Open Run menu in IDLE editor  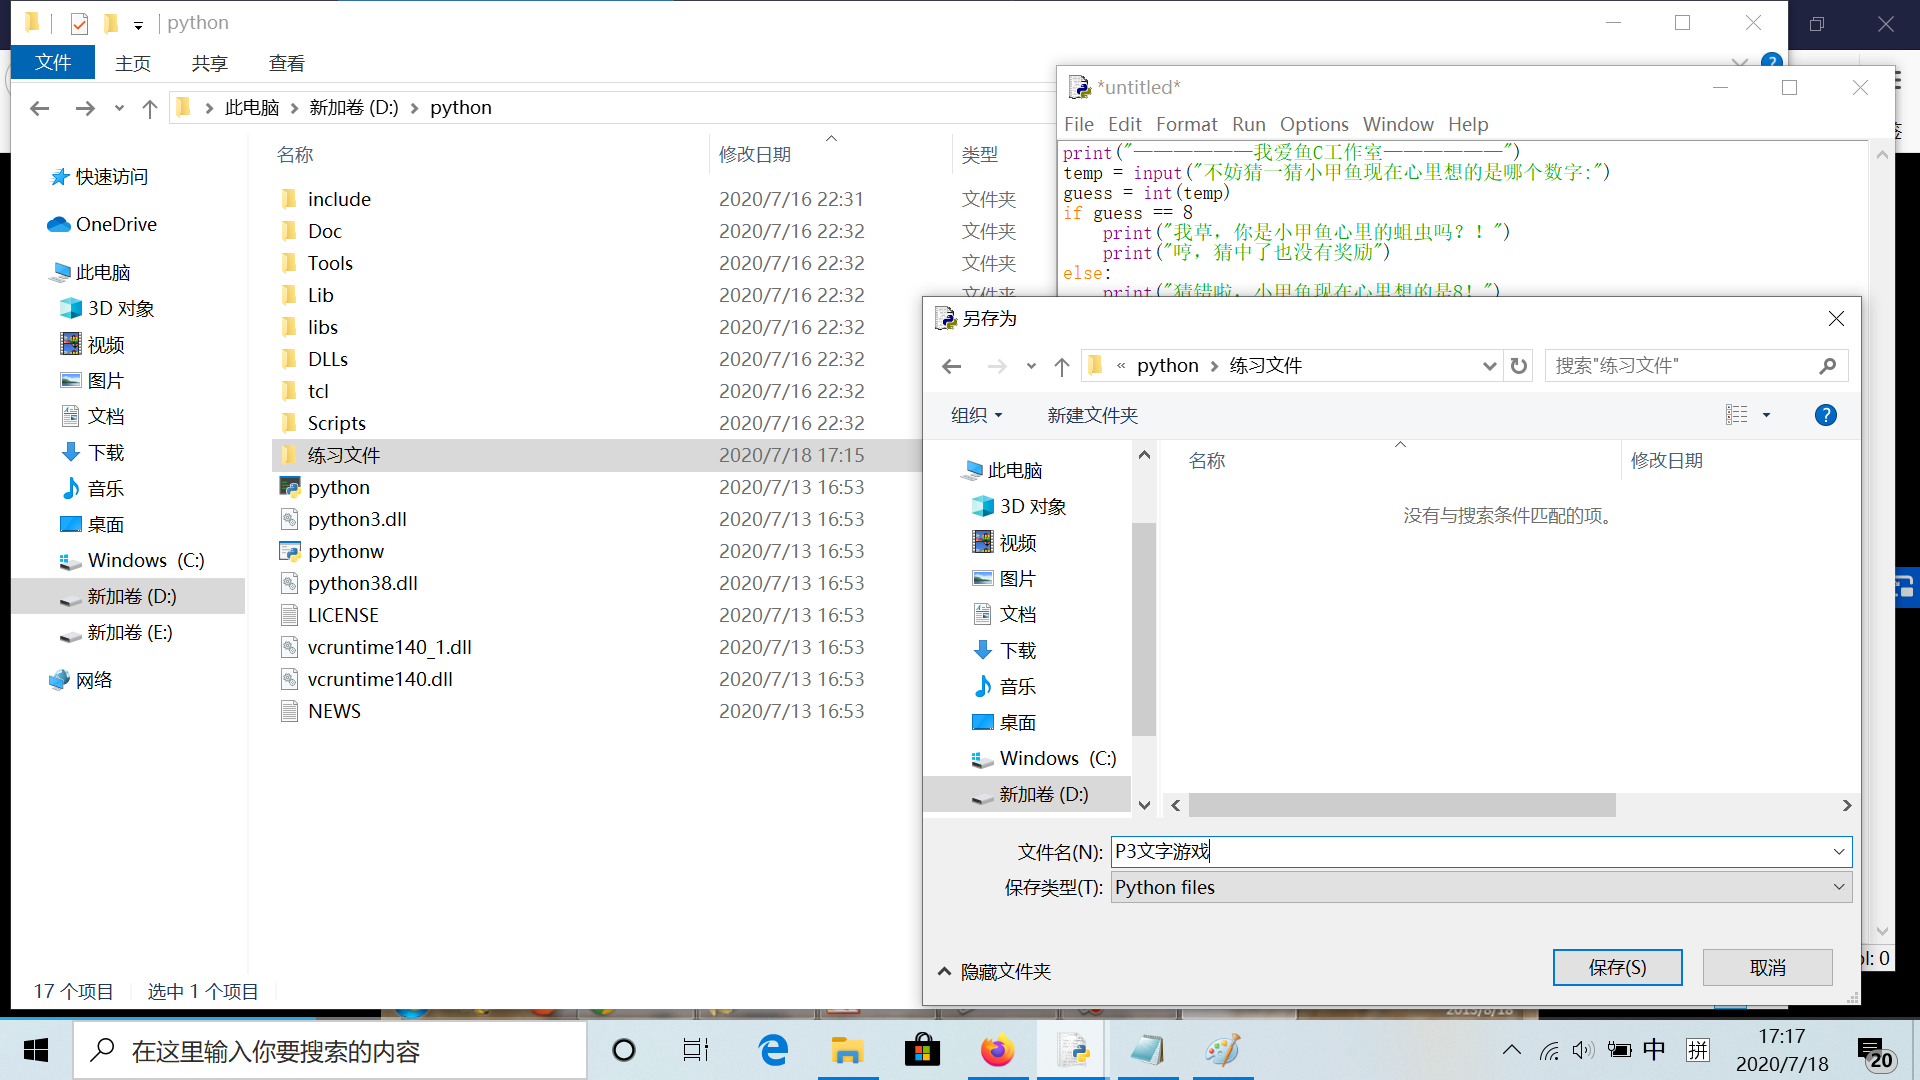[x=1248, y=124]
